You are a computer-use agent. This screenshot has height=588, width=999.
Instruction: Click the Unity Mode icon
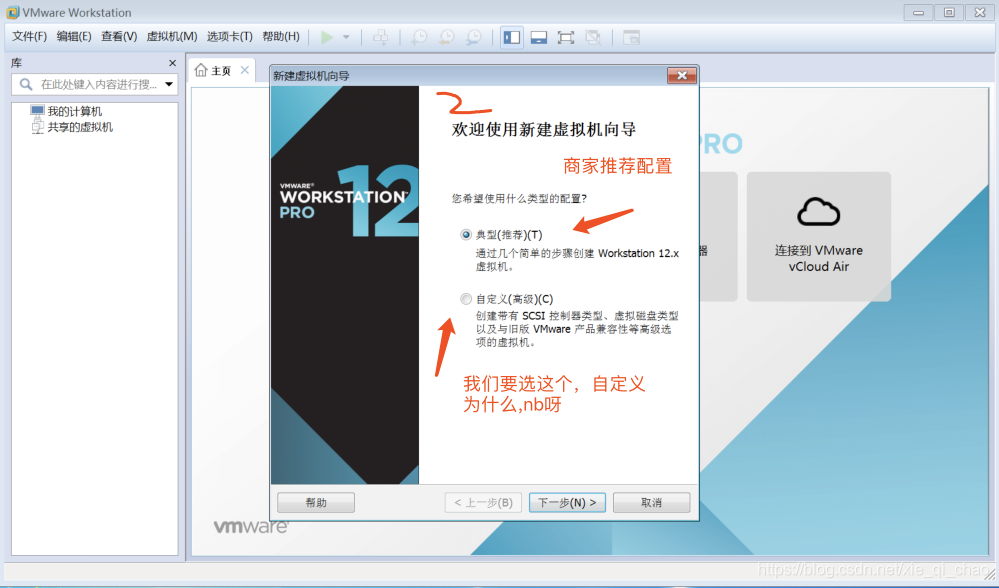tap(592, 37)
